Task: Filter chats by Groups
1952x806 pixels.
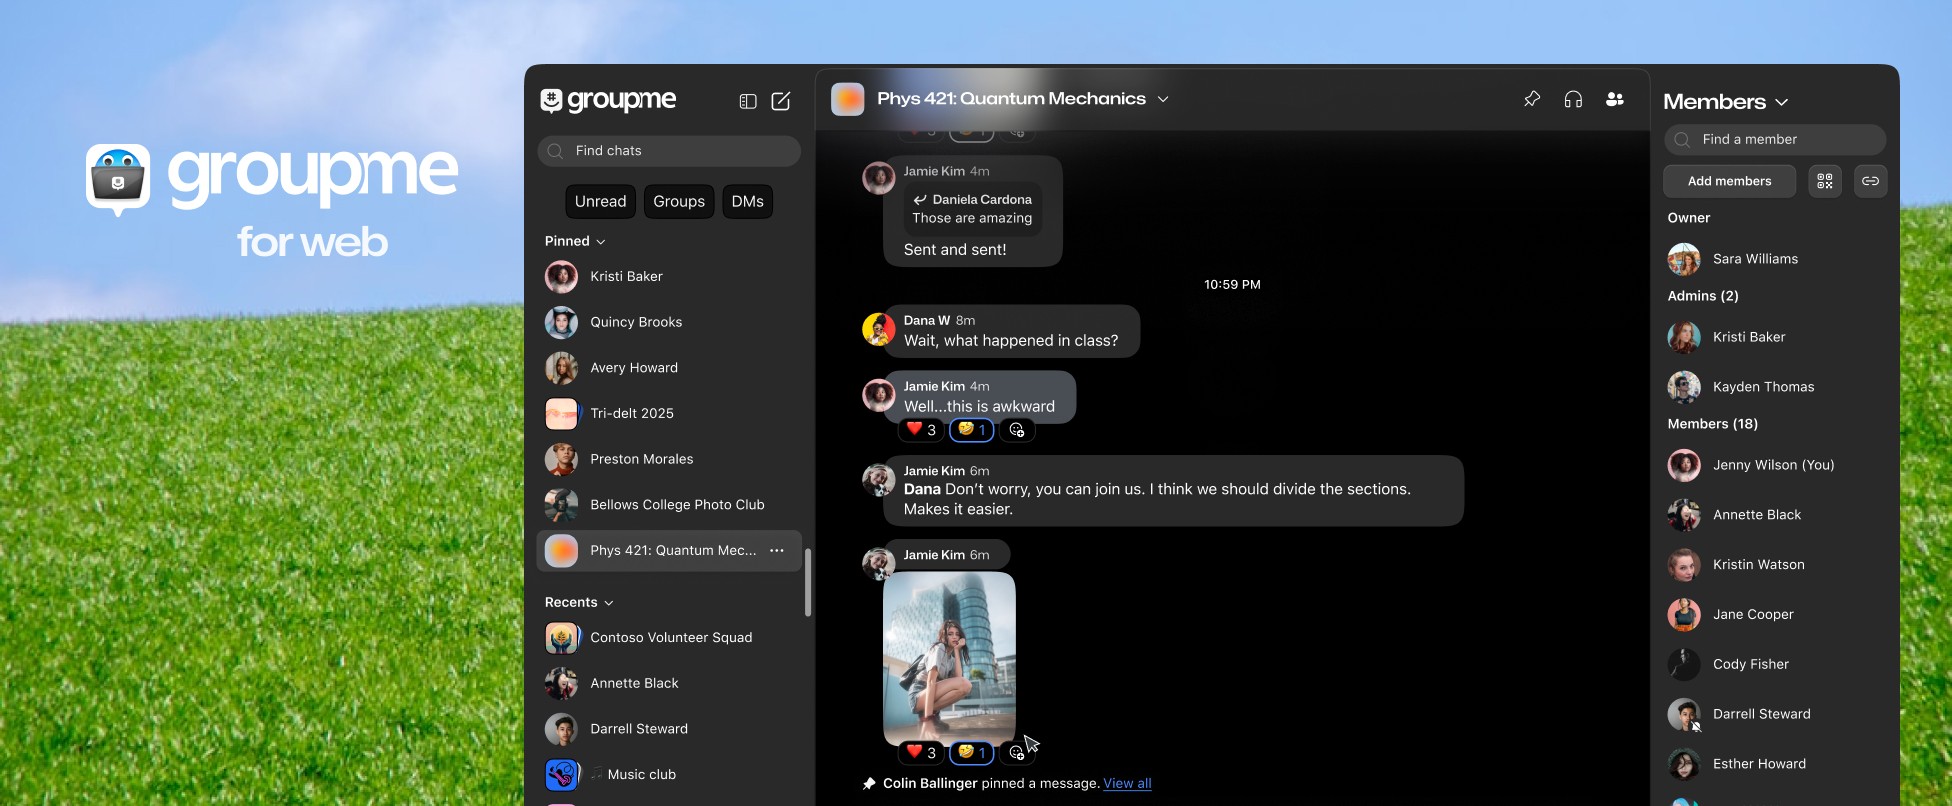Action: pos(679,202)
